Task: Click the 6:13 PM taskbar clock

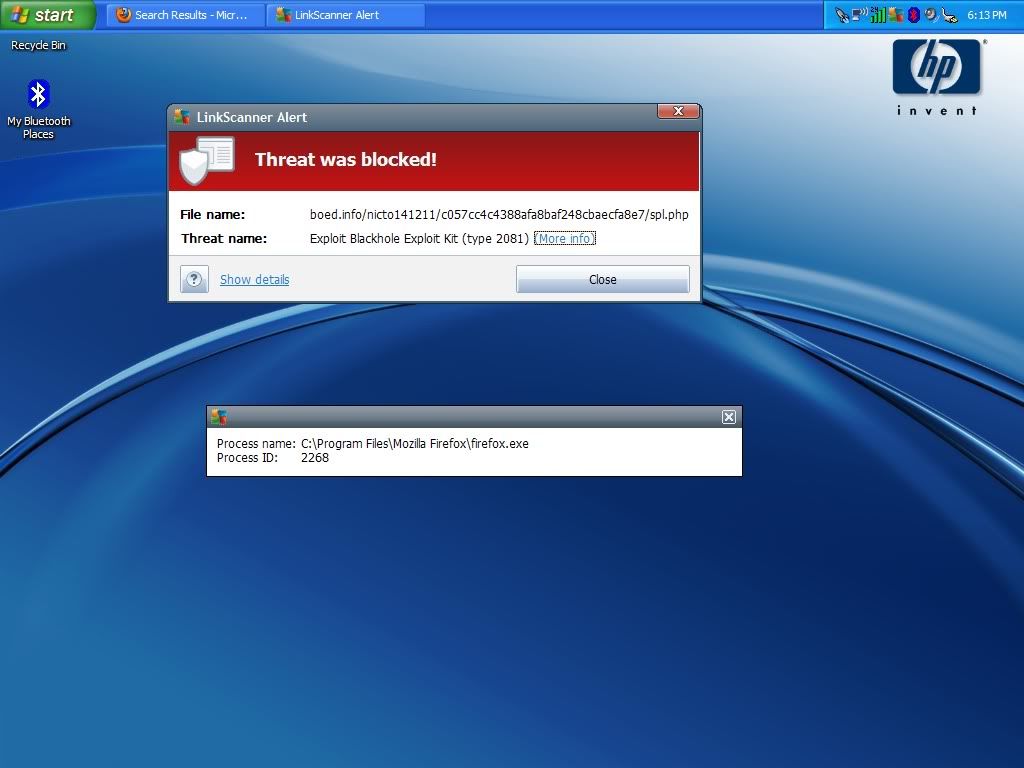Action: [987, 15]
